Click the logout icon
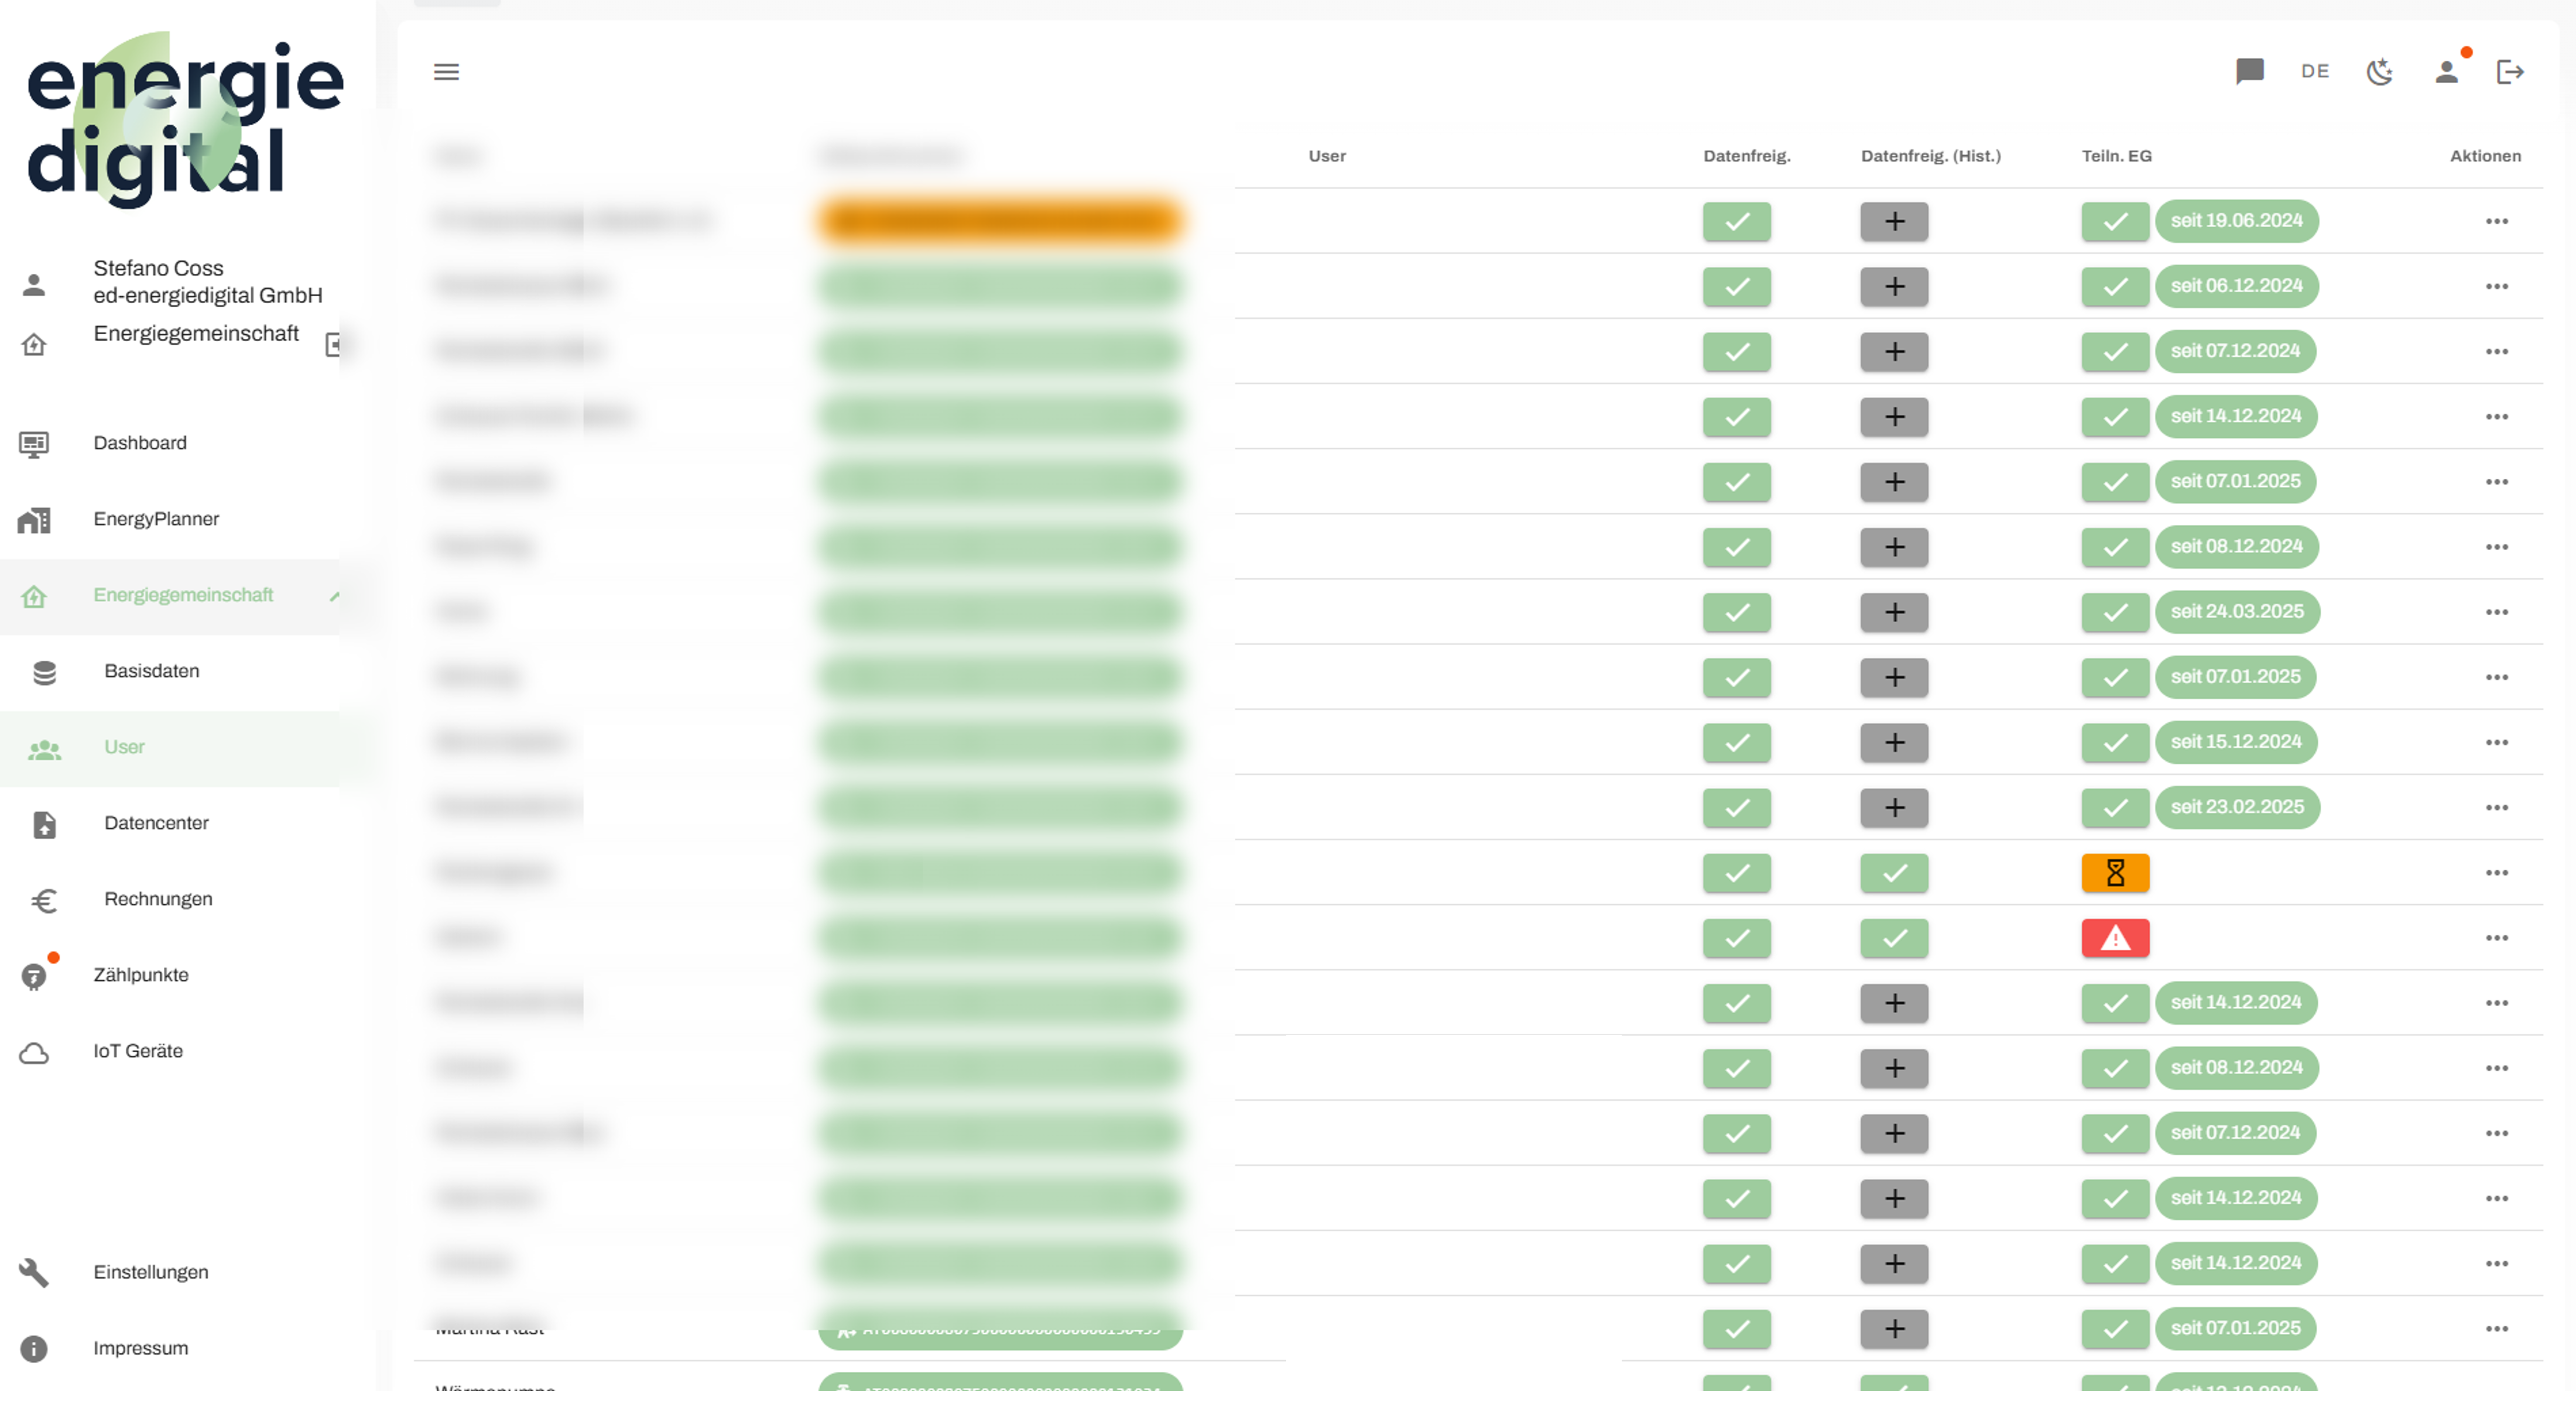The image size is (2576, 1407). tap(2510, 72)
